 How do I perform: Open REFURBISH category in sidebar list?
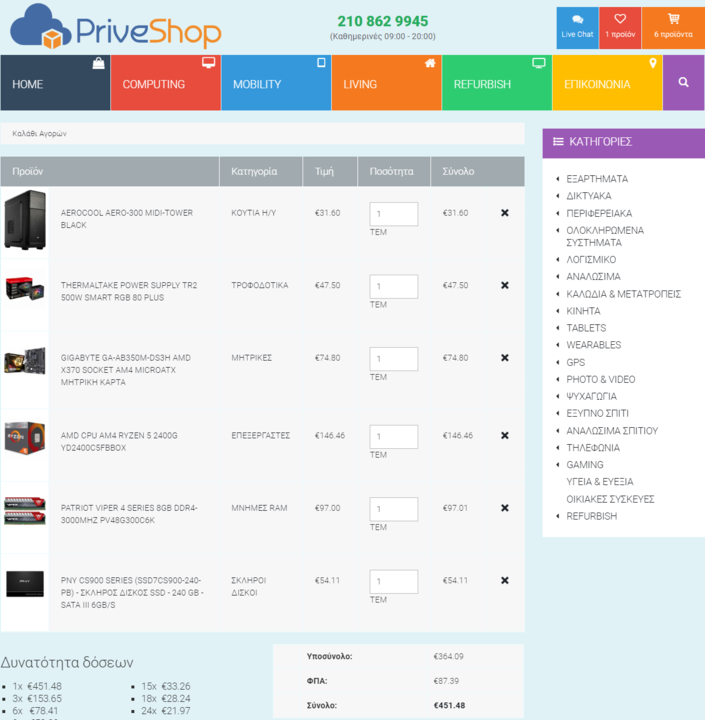pos(592,517)
